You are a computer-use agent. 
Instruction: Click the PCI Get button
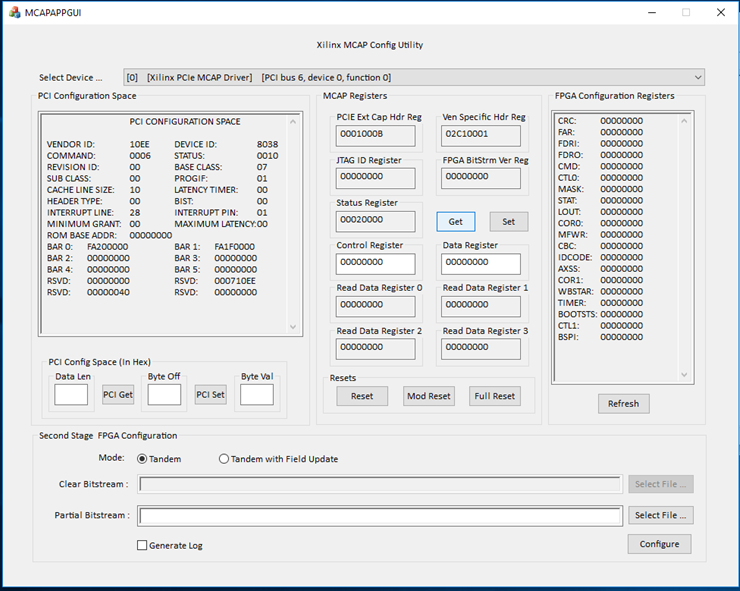[x=118, y=395]
